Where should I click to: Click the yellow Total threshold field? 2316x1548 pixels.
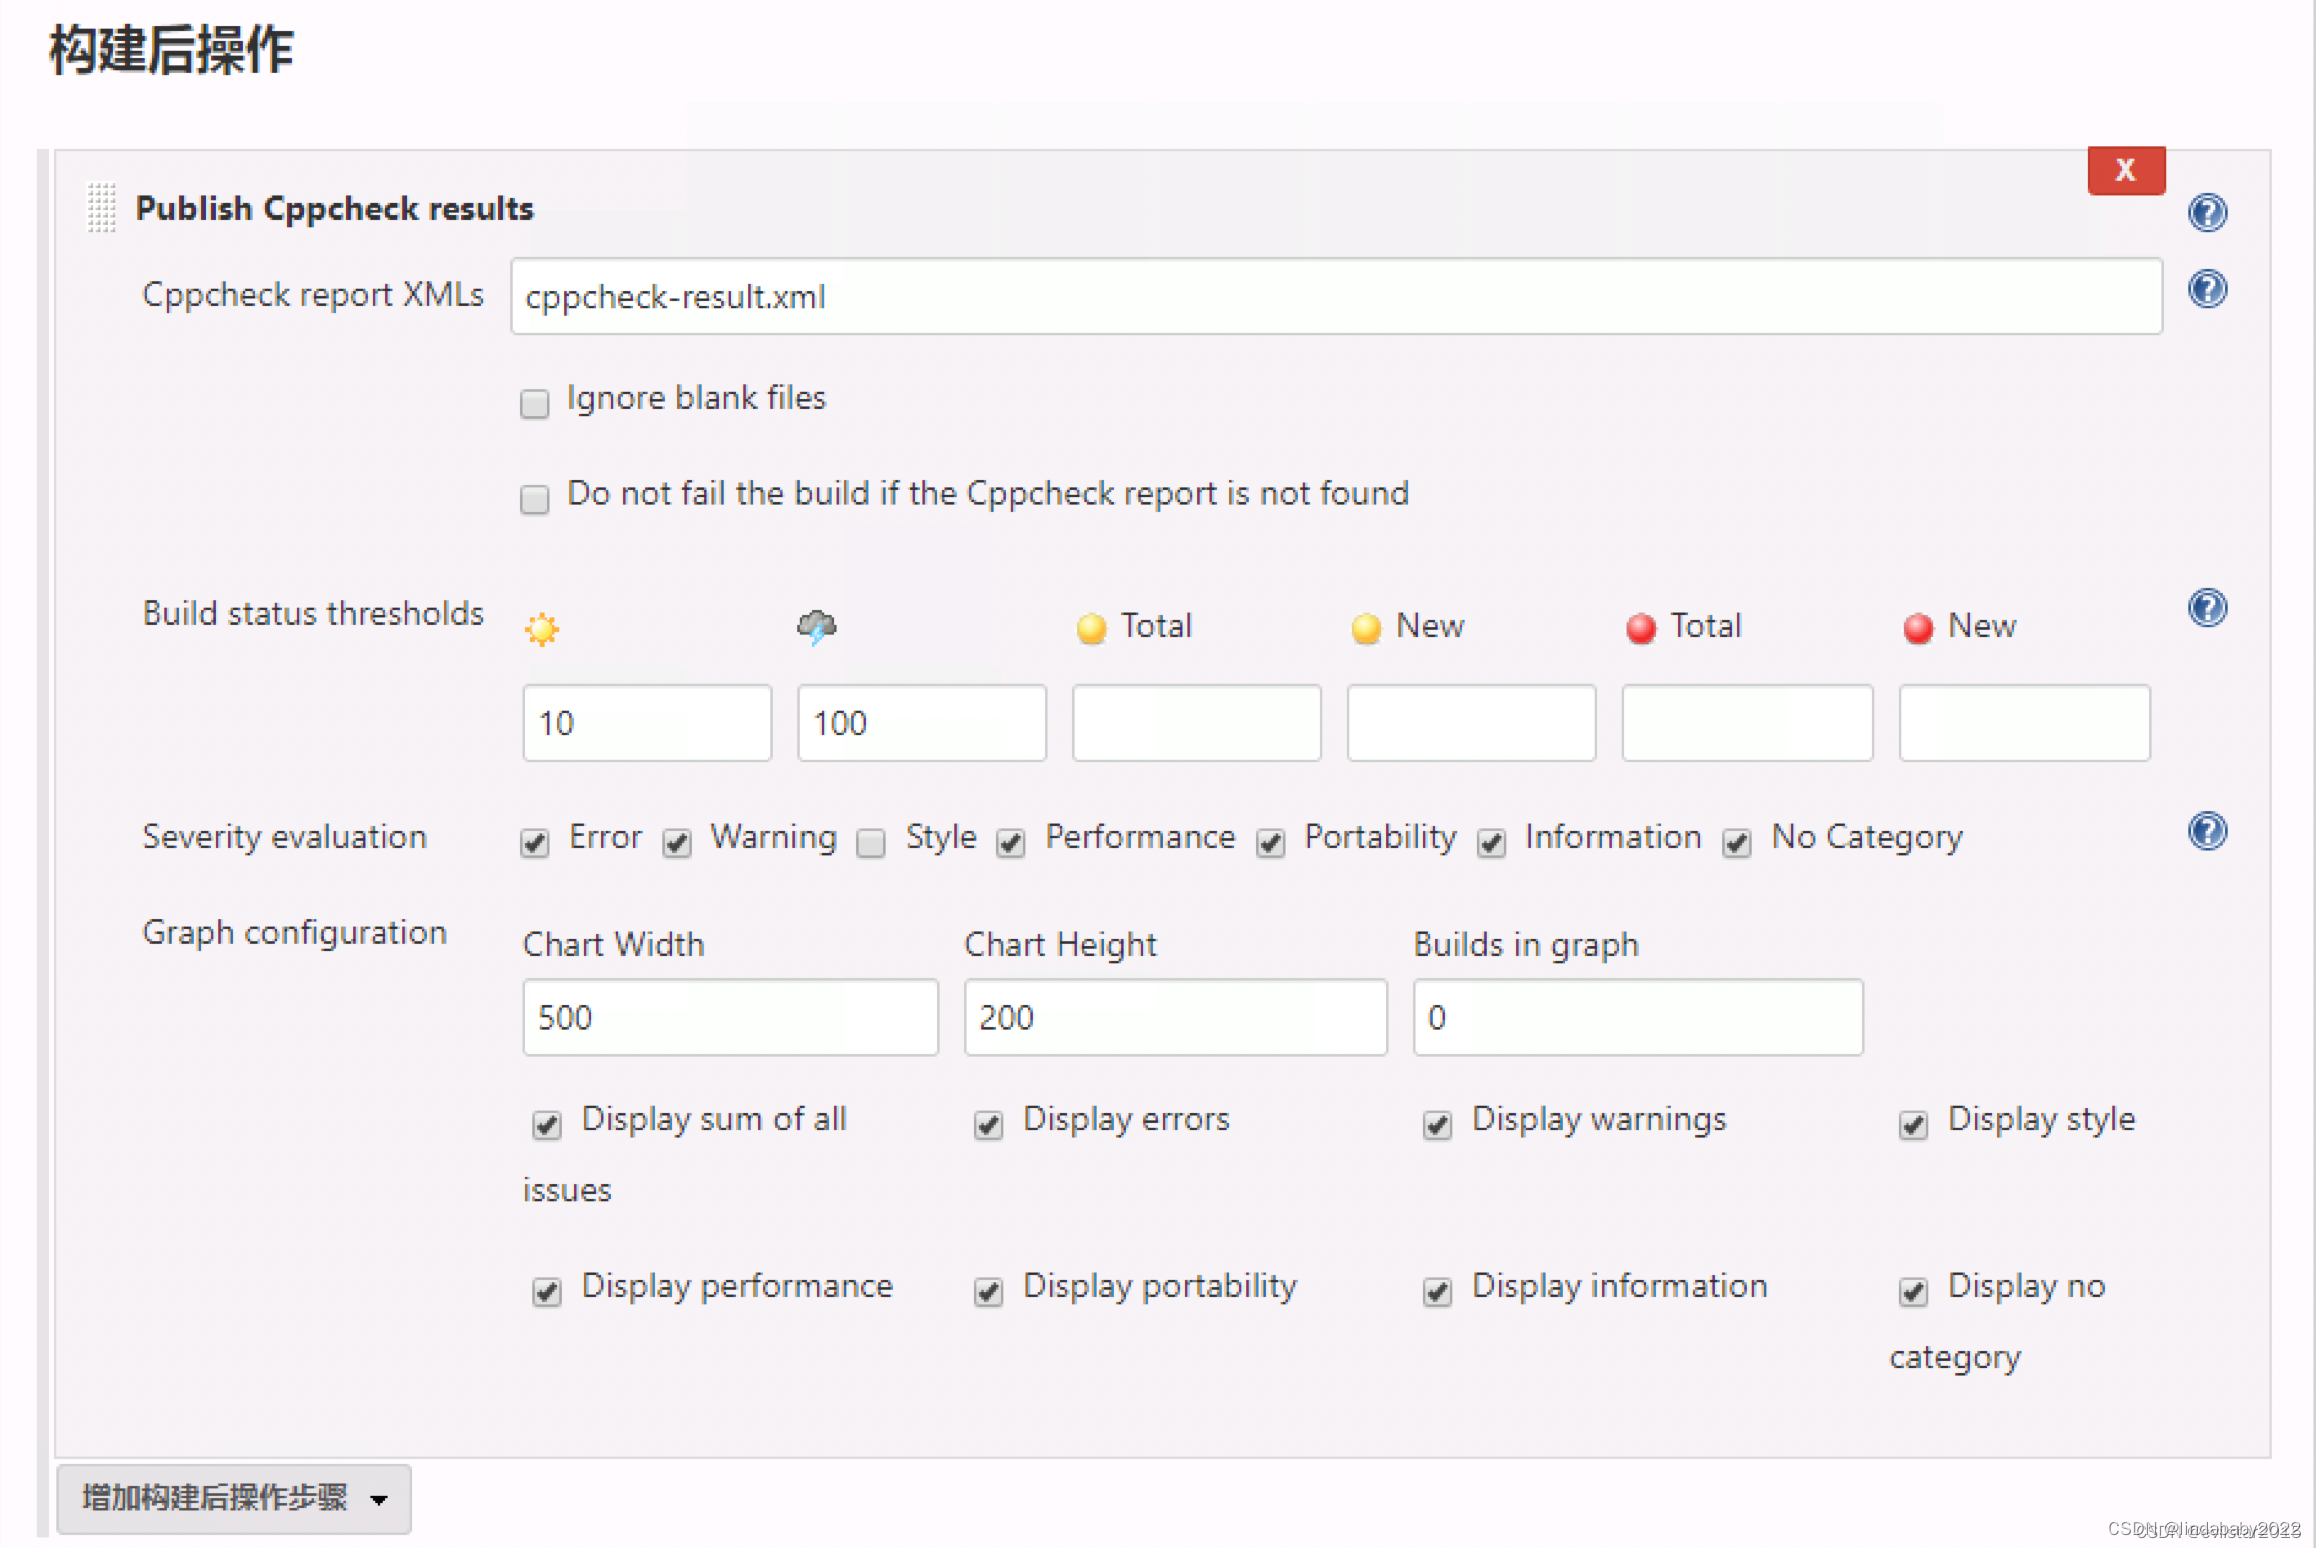tap(1197, 722)
